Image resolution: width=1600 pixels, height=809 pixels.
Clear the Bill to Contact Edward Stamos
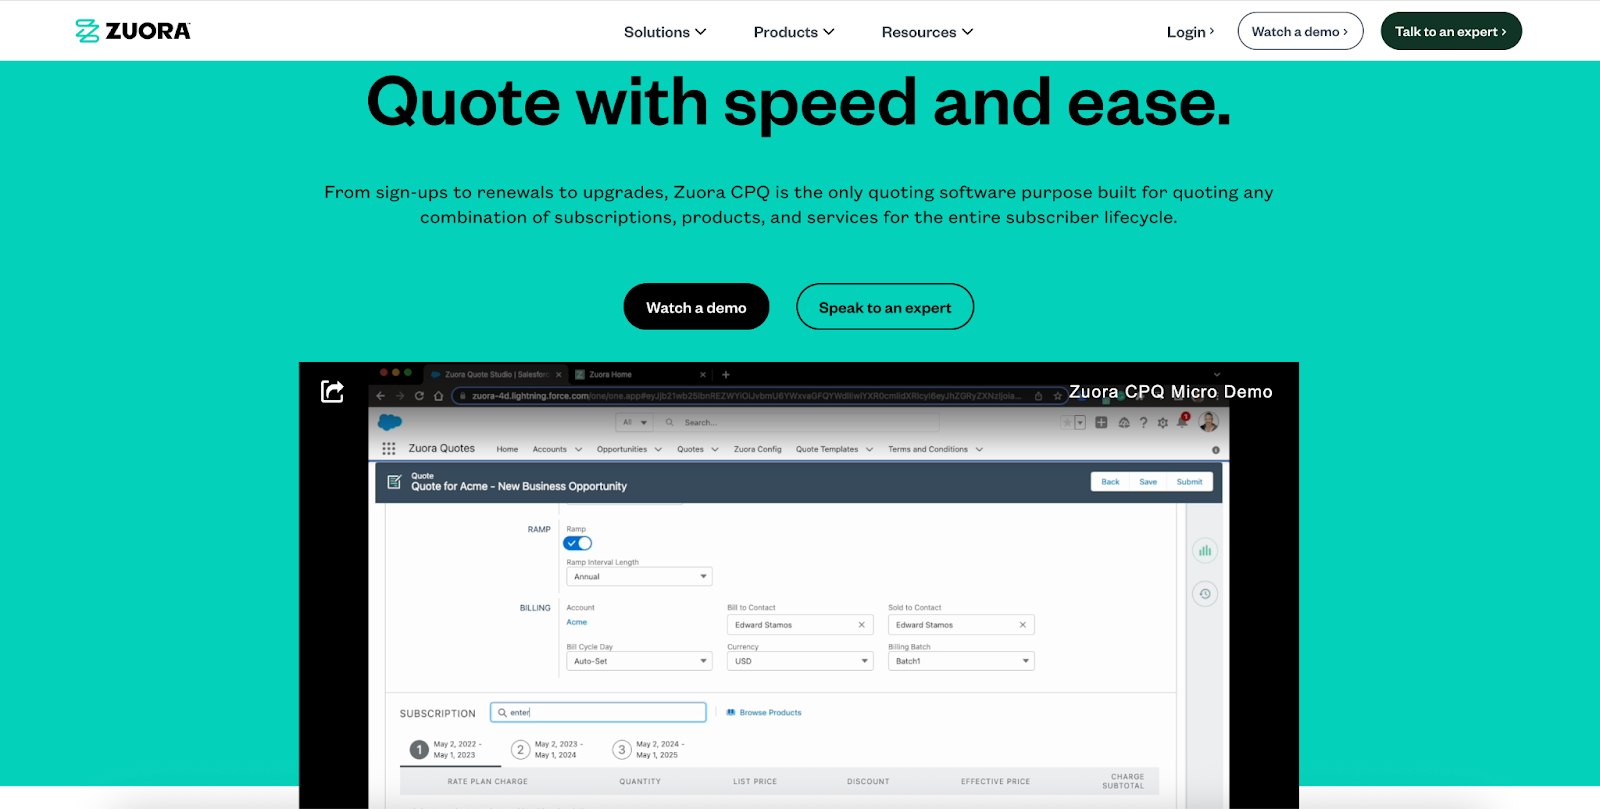(x=862, y=625)
